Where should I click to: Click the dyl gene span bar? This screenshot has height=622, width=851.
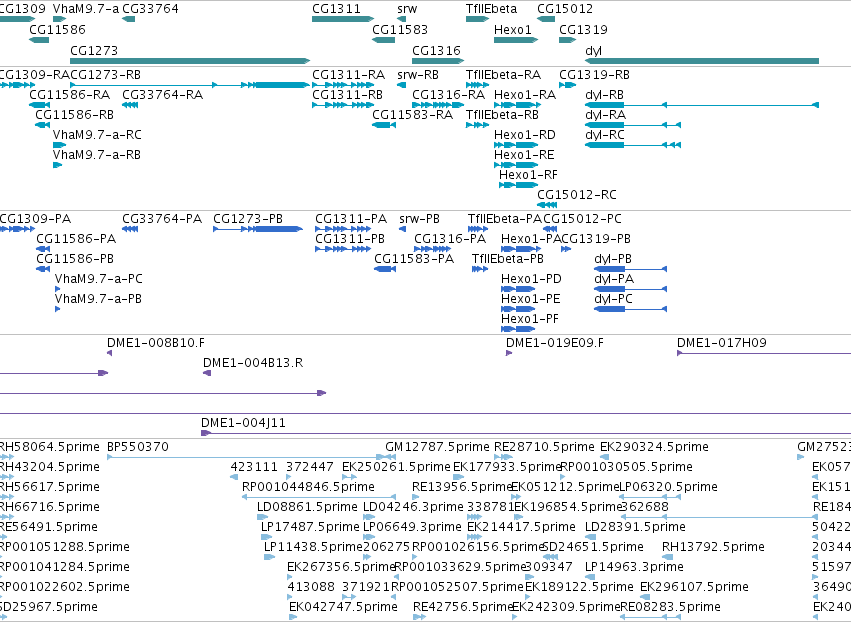tap(702, 61)
